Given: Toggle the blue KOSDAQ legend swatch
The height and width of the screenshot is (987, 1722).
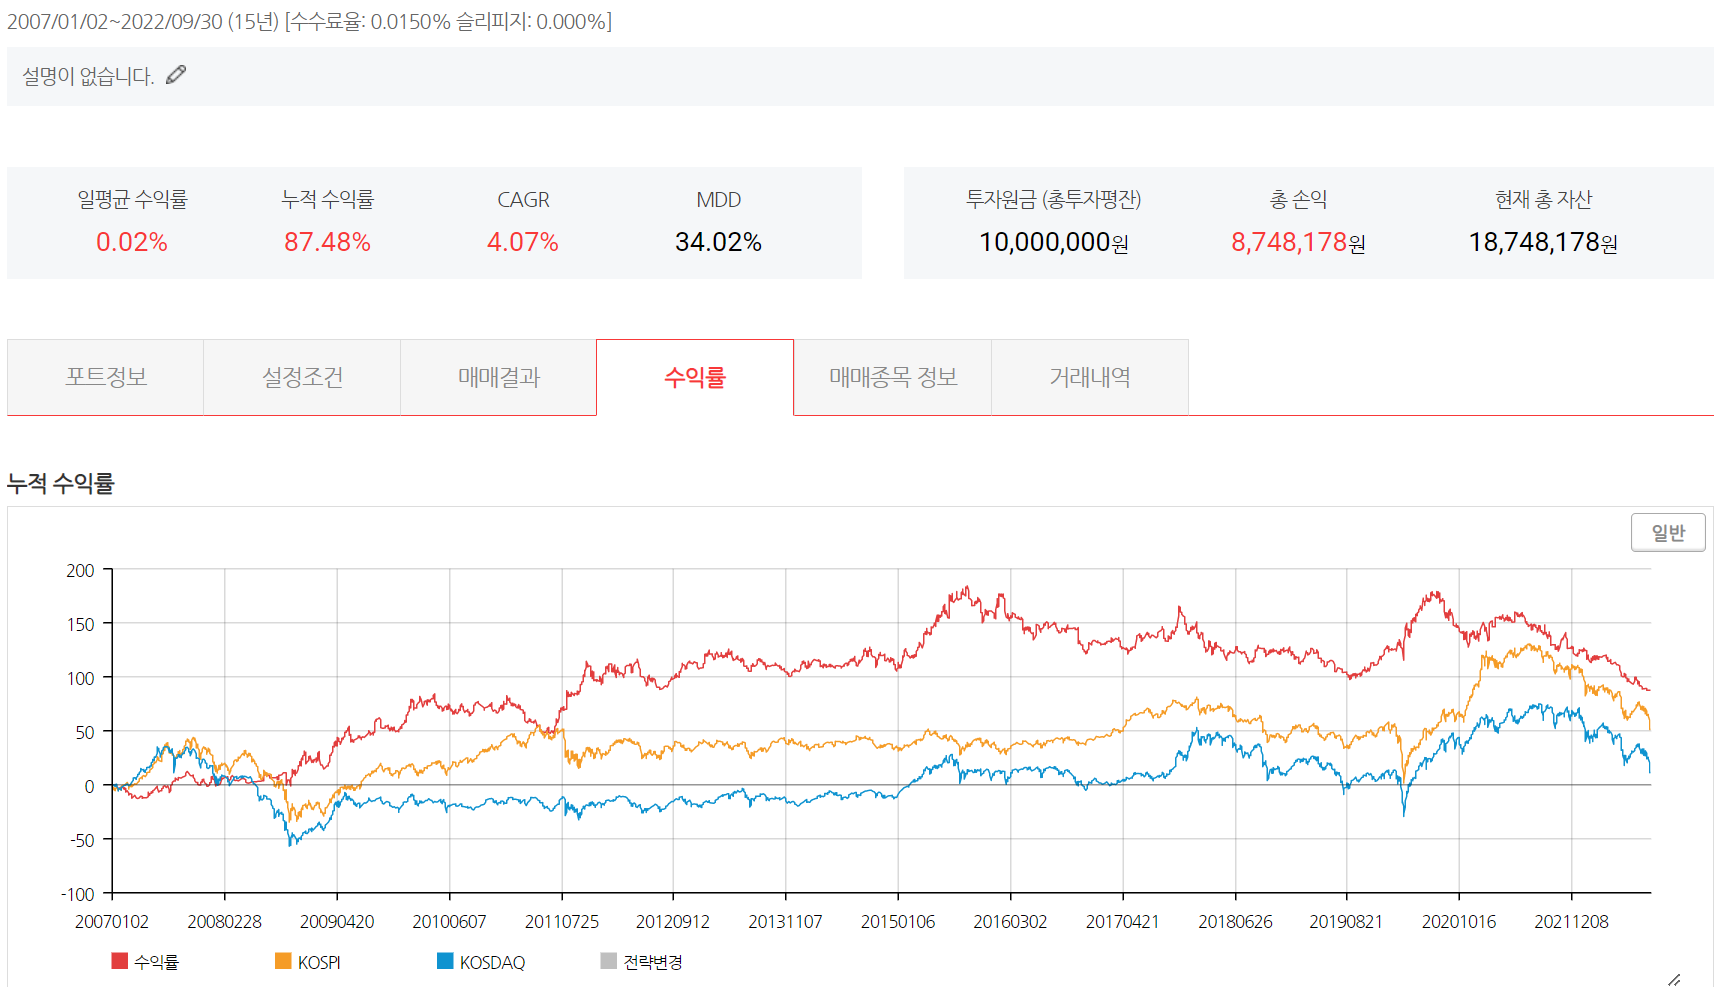Looking at the screenshot, I should point(445,961).
